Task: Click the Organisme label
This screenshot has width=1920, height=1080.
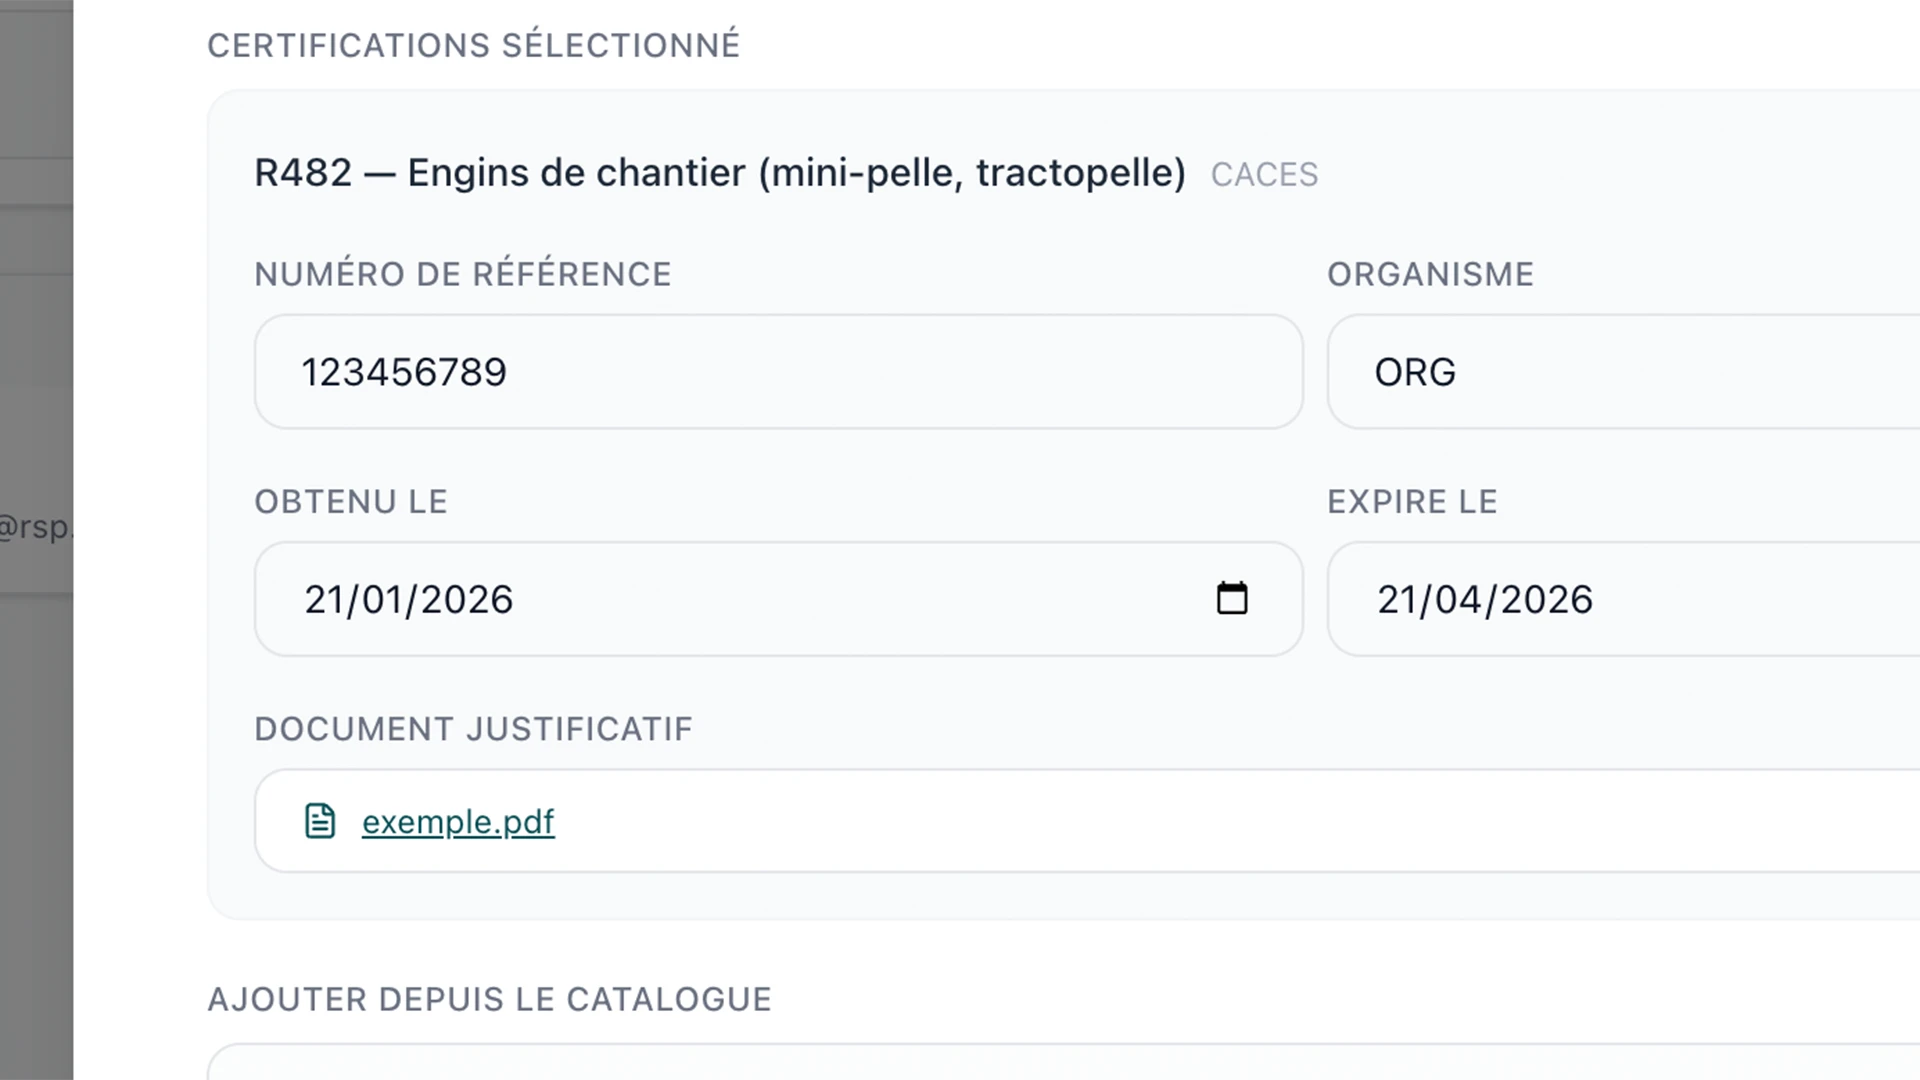Action: pyautogui.click(x=1431, y=274)
